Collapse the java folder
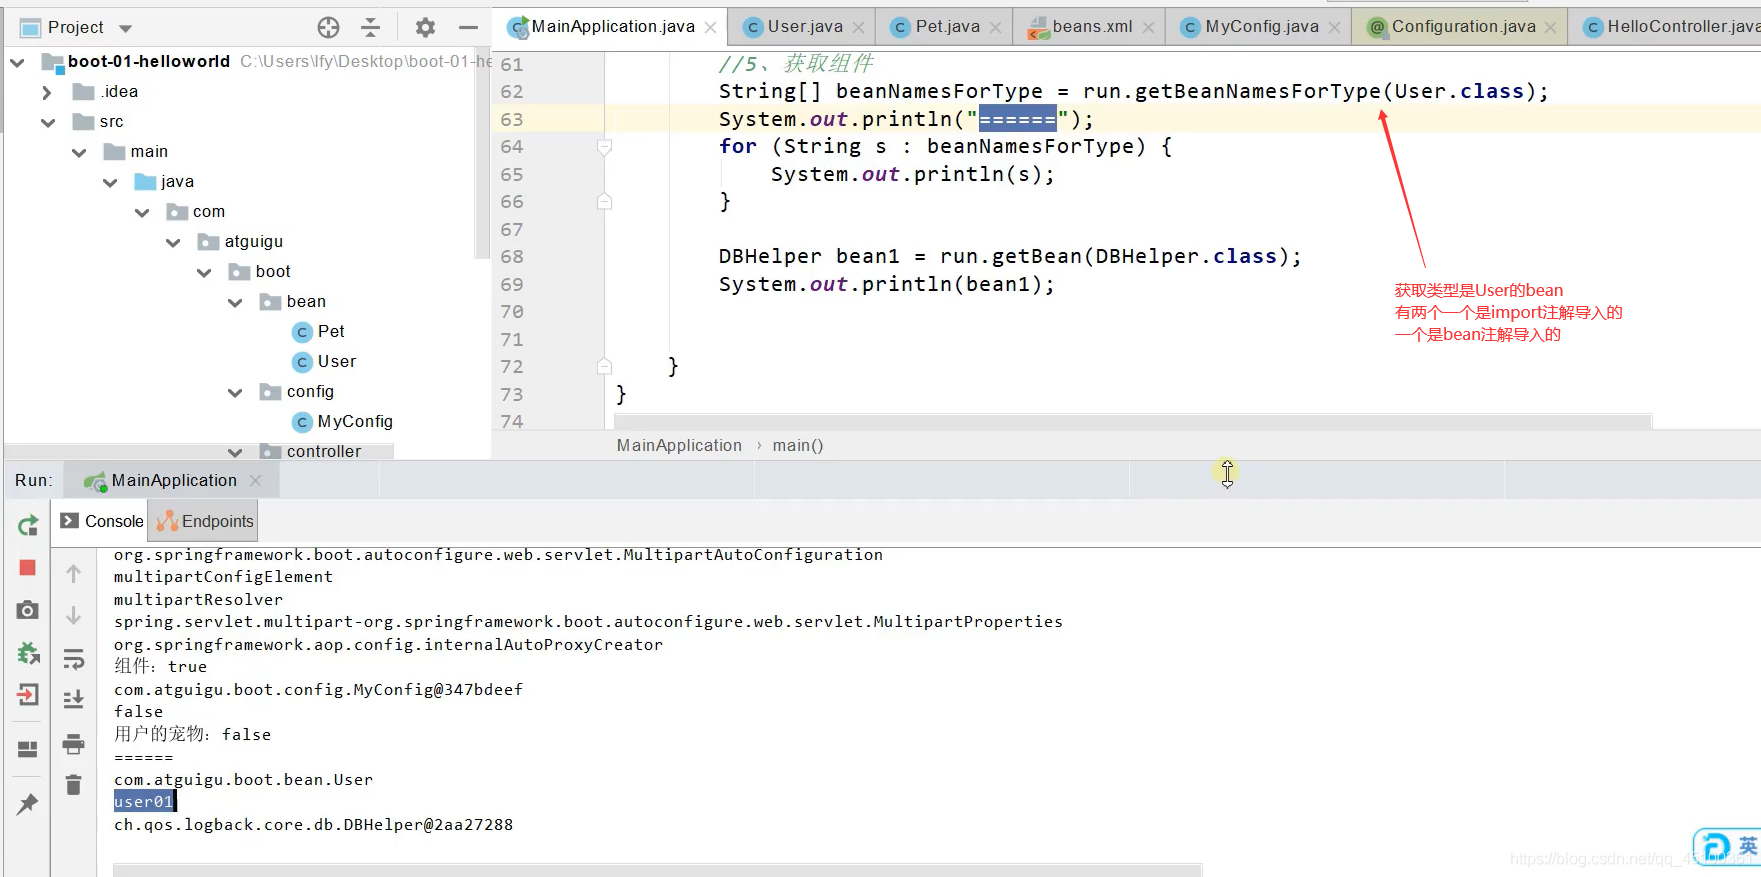Screen dimensions: 1761x877 tap(110, 182)
